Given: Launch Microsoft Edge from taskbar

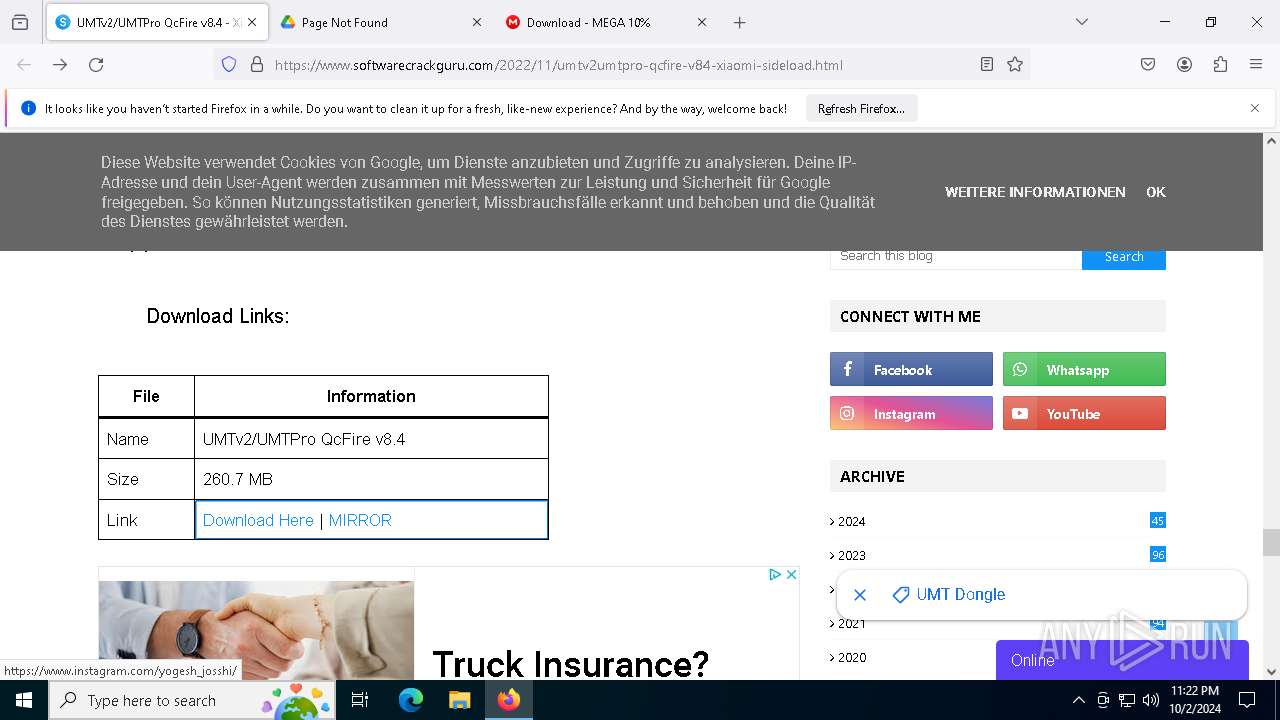Looking at the screenshot, I should click(x=411, y=700).
